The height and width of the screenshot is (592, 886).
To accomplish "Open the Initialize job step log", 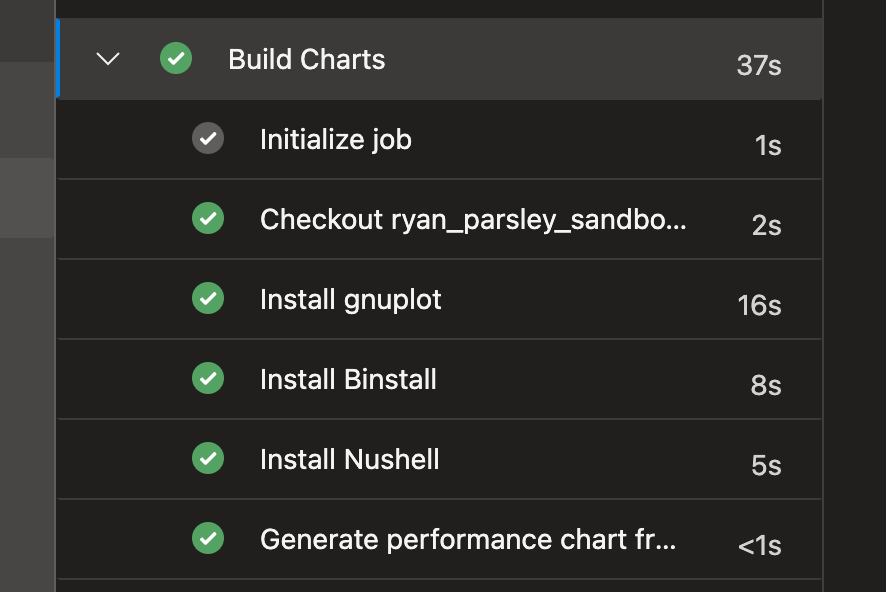I will [x=335, y=139].
